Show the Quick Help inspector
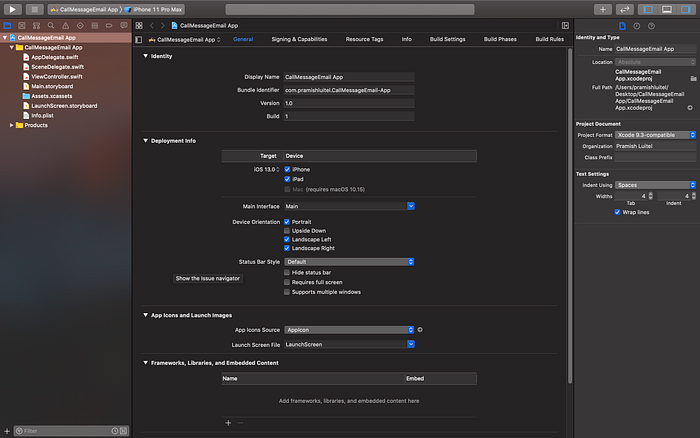This screenshot has width=700, height=438. [651, 26]
